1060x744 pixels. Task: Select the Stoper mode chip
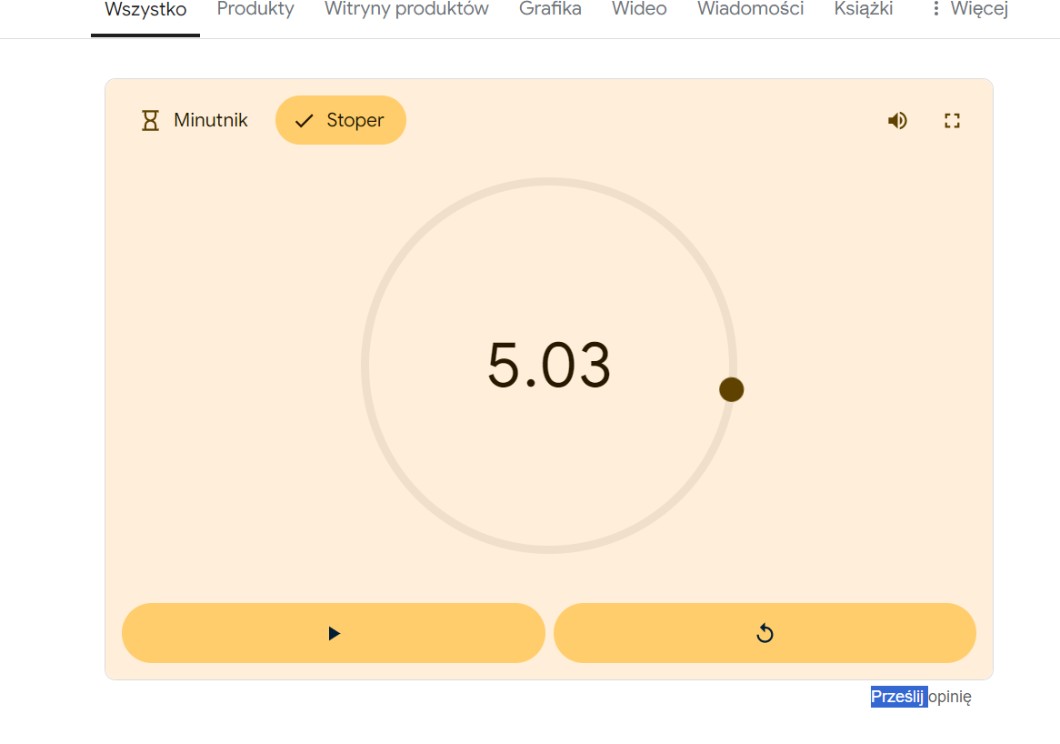pyautogui.click(x=341, y=121)
